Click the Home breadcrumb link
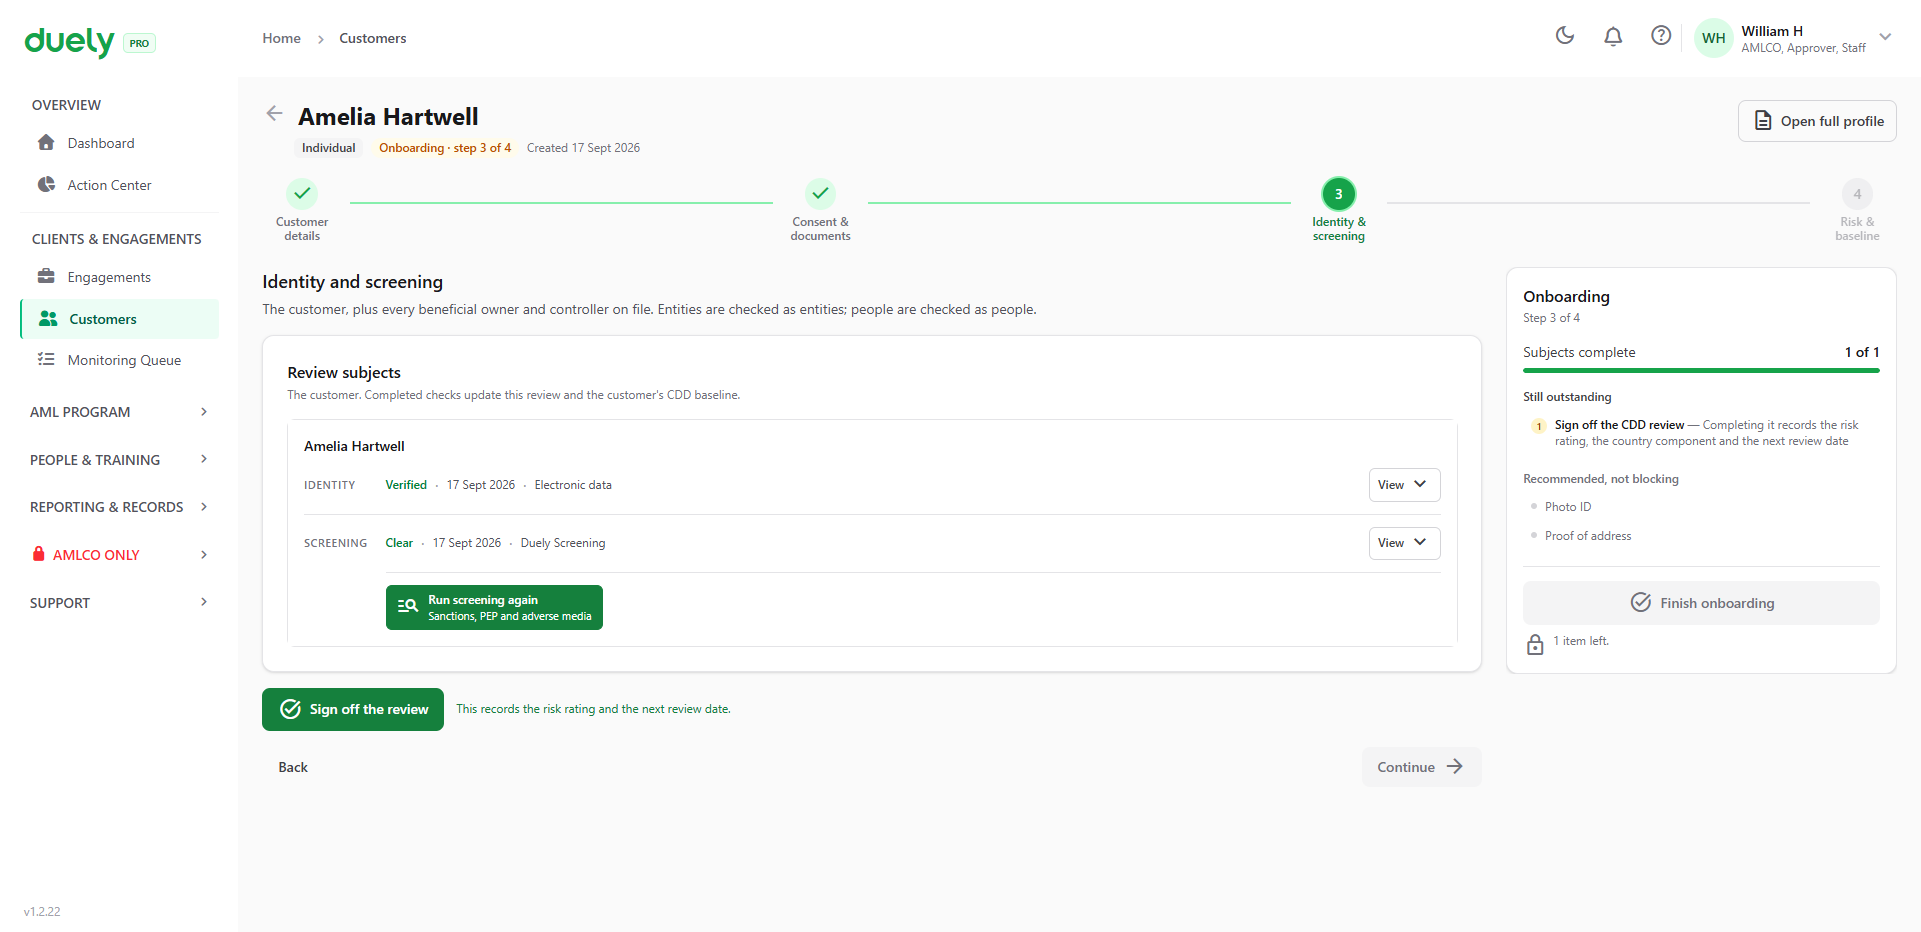Screen dimensions: 1921x932 (x=281, y=38)
